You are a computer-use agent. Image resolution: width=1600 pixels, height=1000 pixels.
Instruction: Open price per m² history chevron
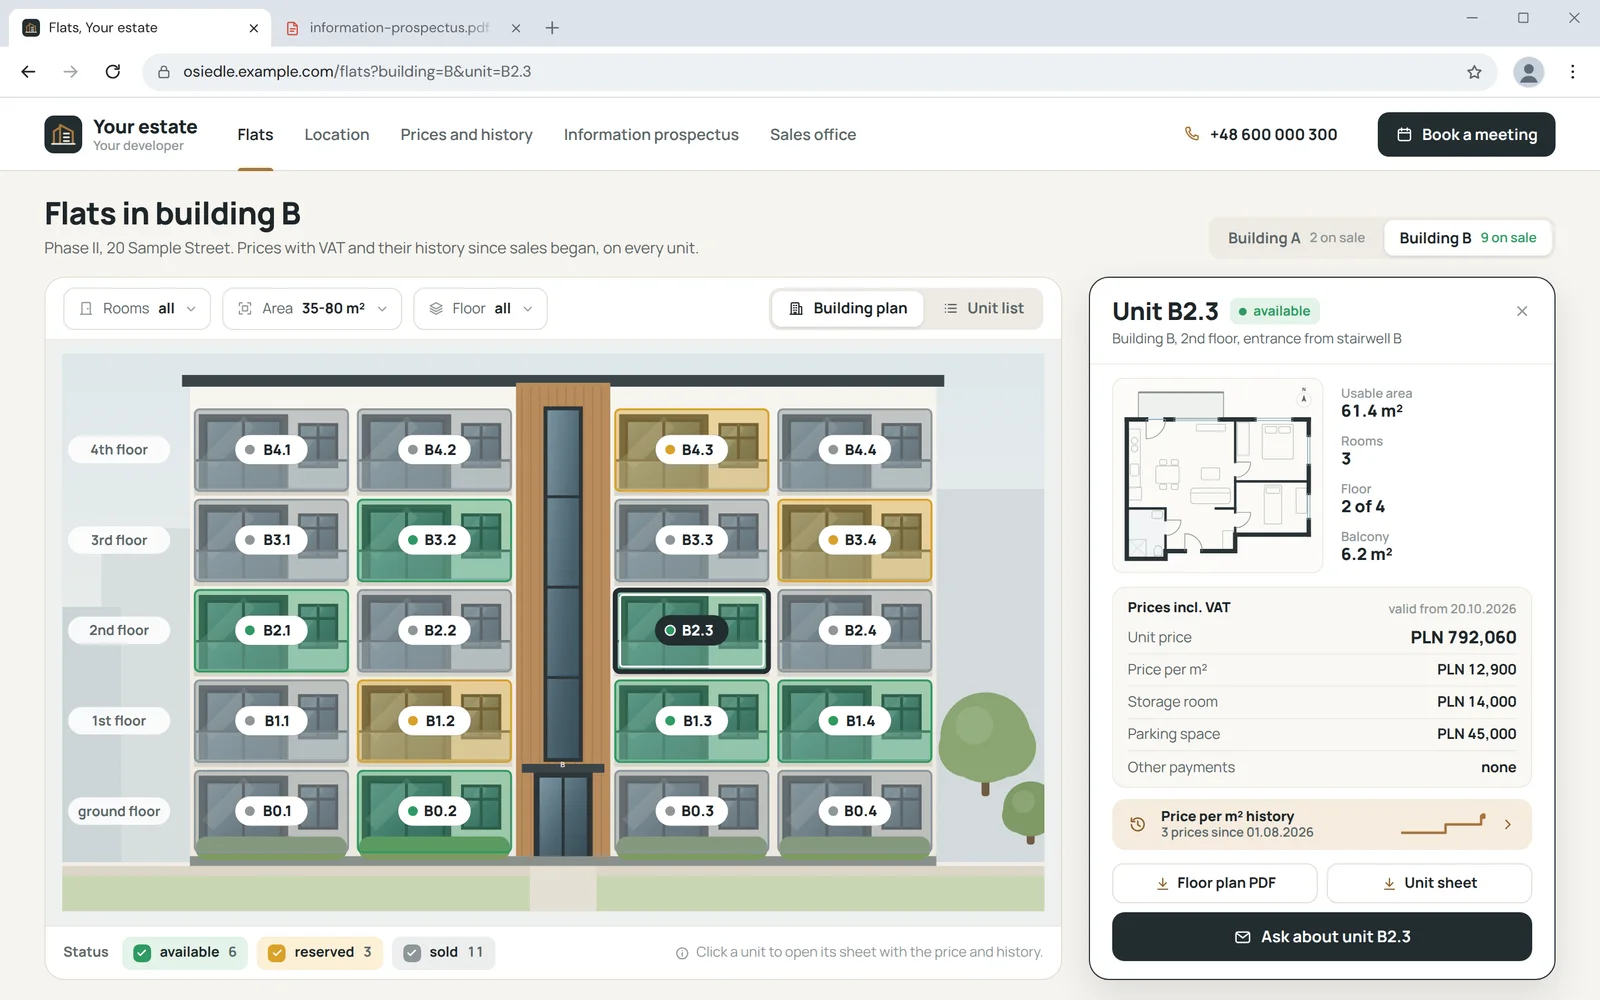point(1508,824)
